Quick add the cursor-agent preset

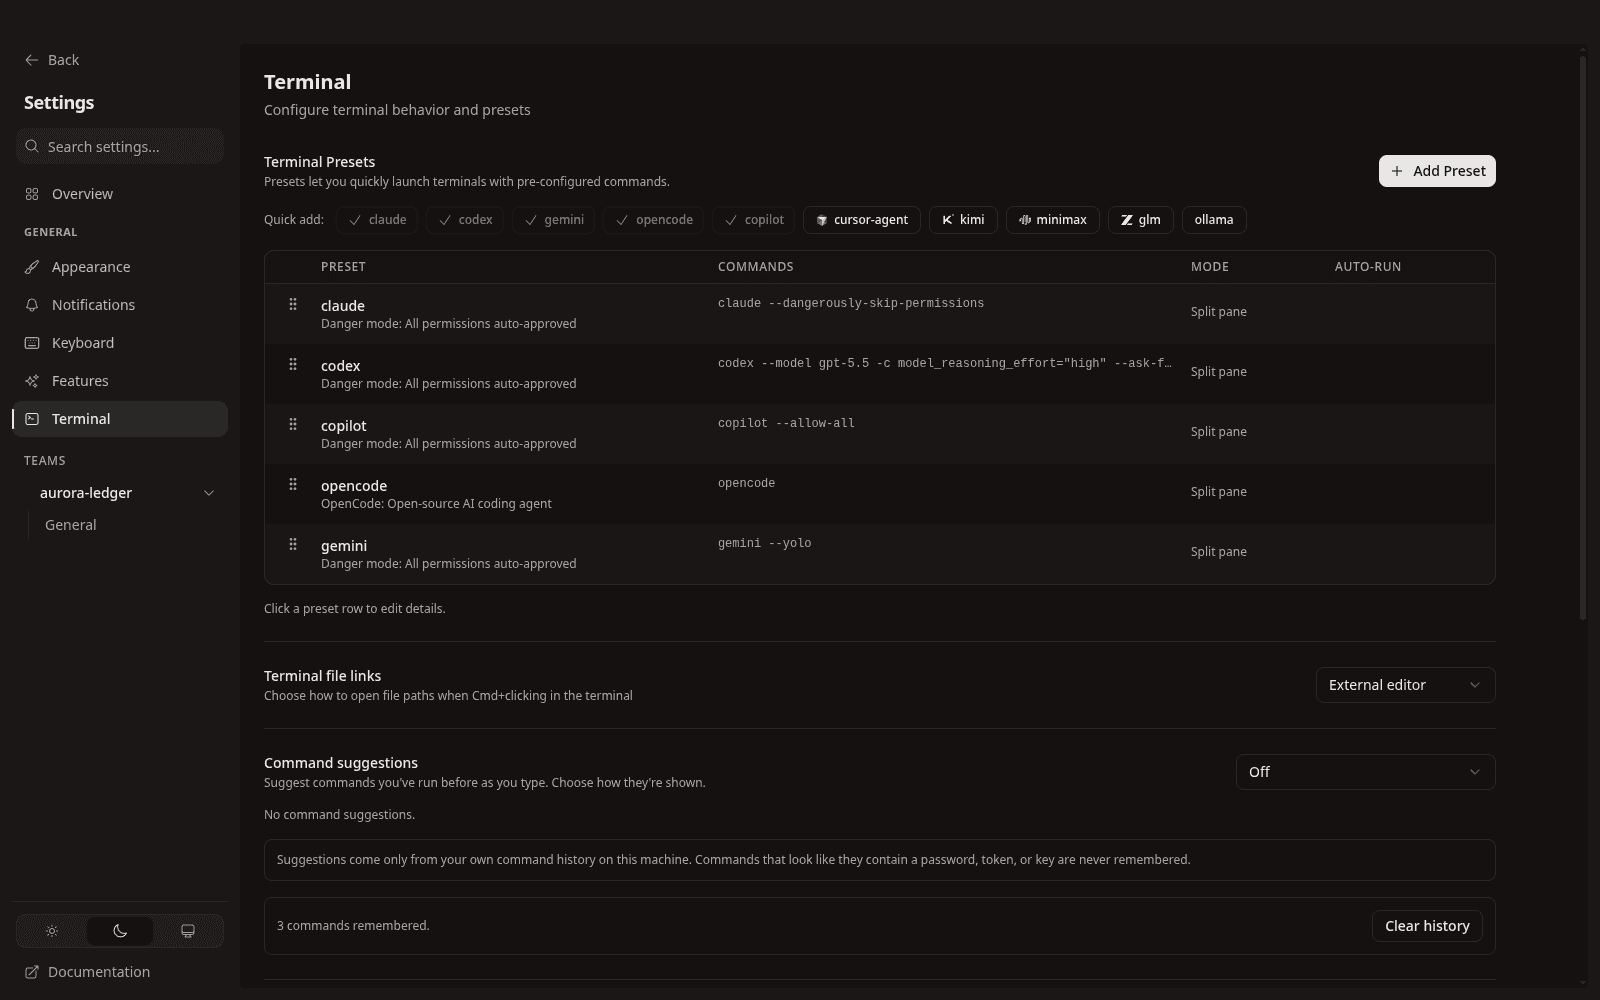[862, 220]
